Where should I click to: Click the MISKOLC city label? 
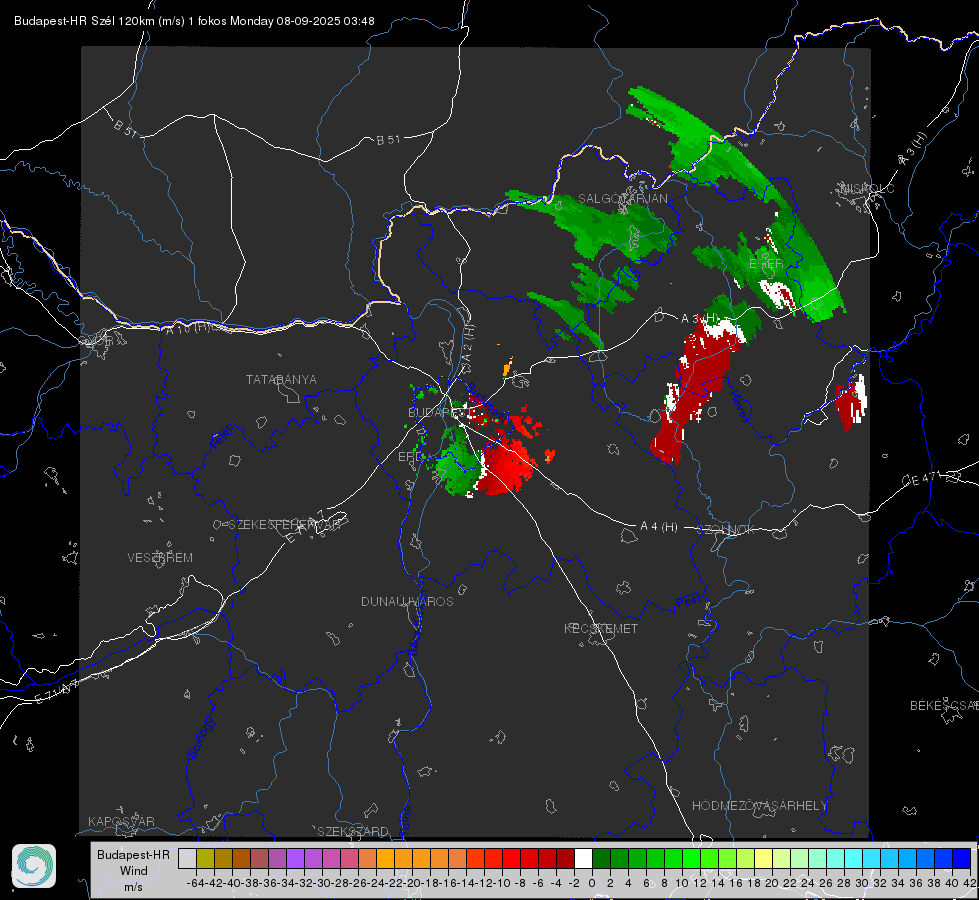(868, 189)
